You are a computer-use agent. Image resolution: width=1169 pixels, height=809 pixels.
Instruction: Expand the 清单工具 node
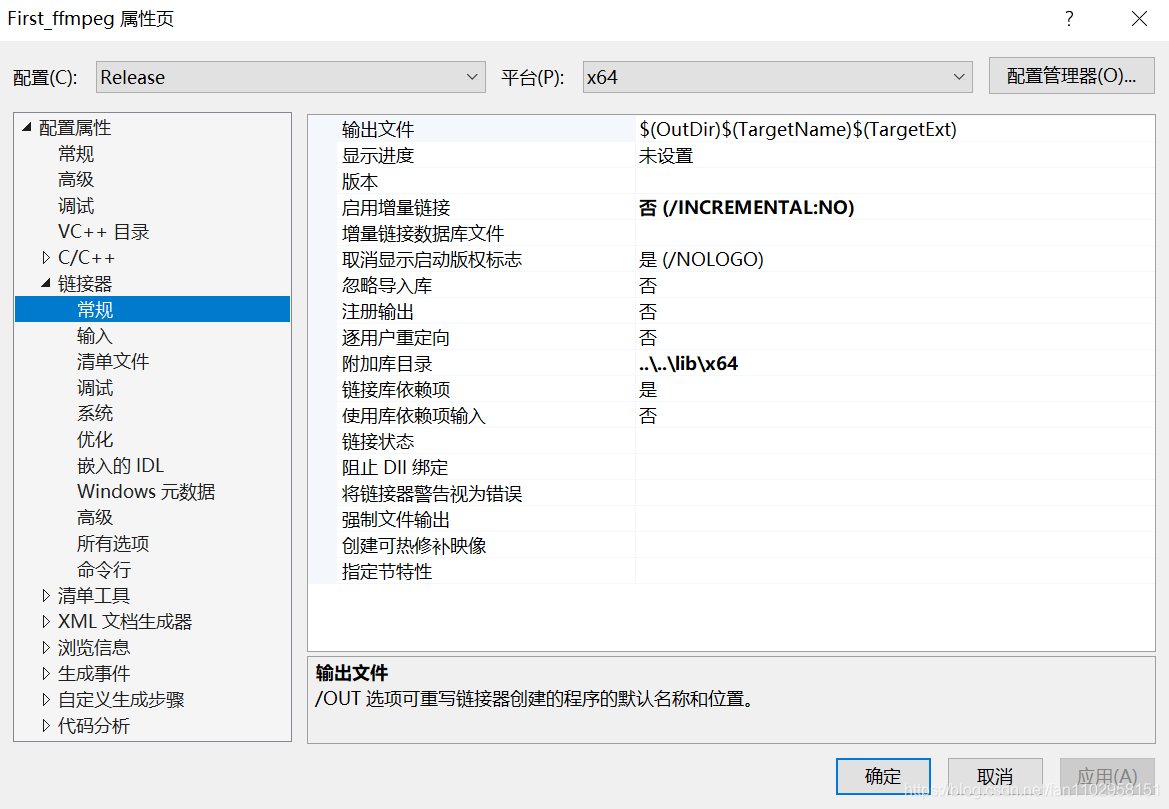[46, 595]
